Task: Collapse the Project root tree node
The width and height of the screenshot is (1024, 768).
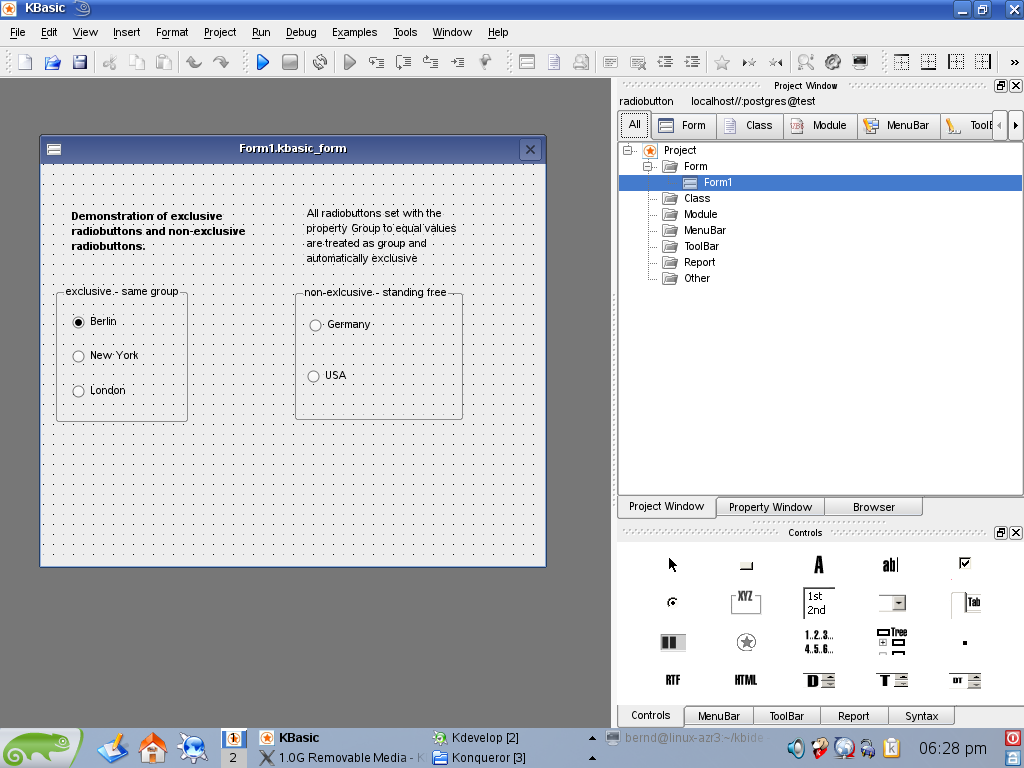Action: (628, 150)
